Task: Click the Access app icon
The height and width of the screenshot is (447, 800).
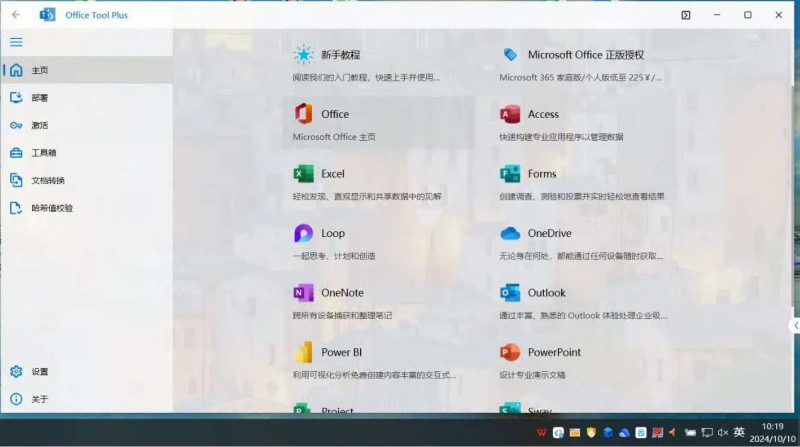Action: (x=510, y=114)
